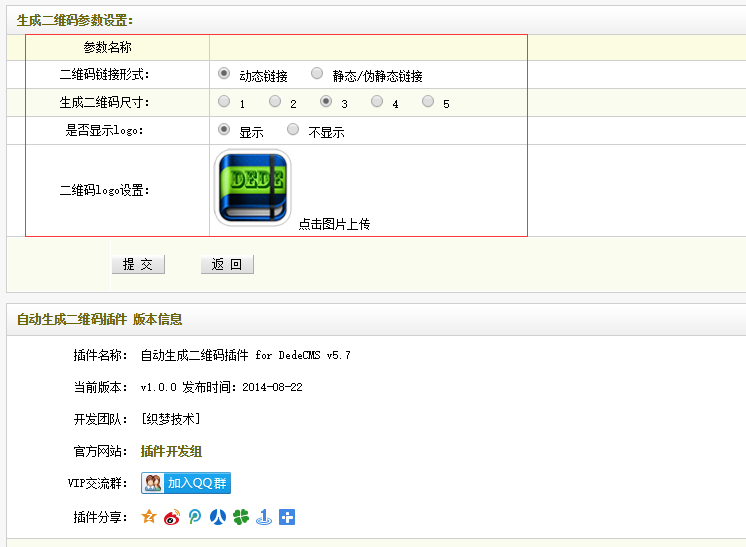Image resolution: width=746 pixels, height=547 pixels.
Task: Pick QR code size 4
Action: click(377, 101)
